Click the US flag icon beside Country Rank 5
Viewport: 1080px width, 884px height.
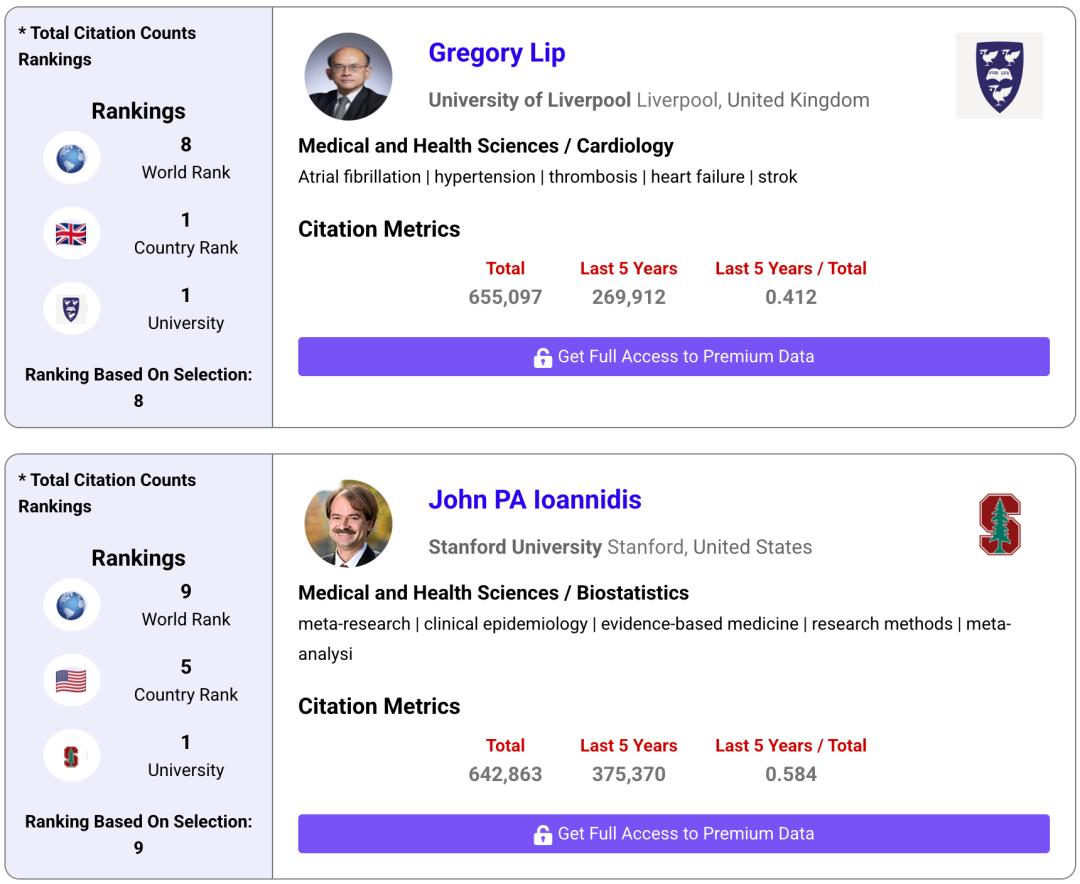71,681
